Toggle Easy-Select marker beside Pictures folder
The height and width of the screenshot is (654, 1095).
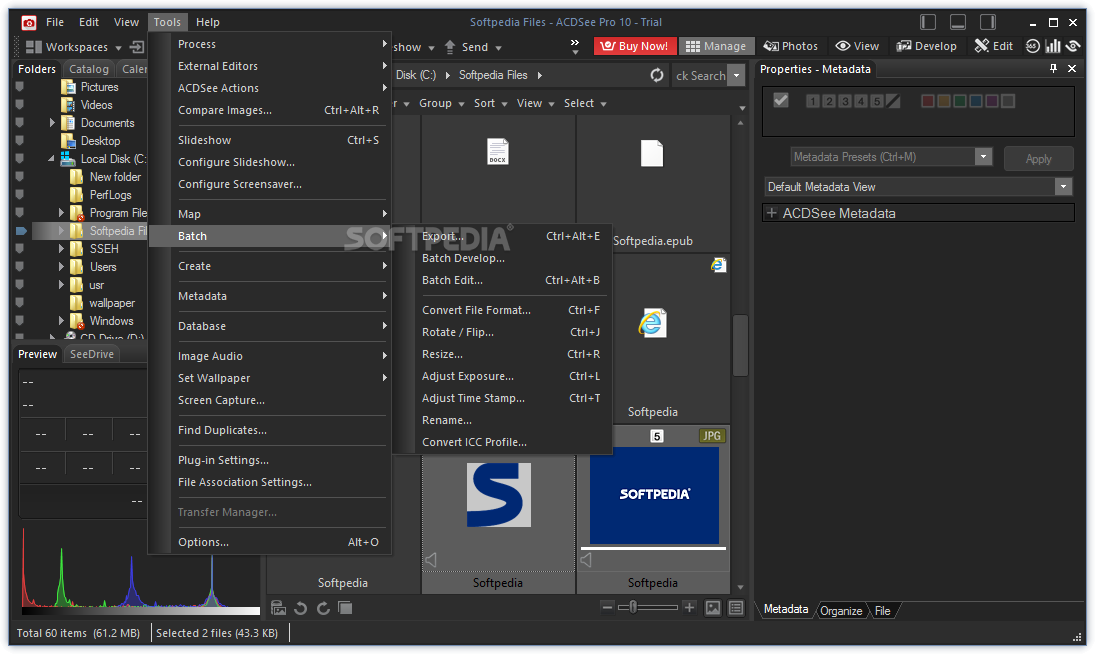pyautogui.click(x=20, y=87)
